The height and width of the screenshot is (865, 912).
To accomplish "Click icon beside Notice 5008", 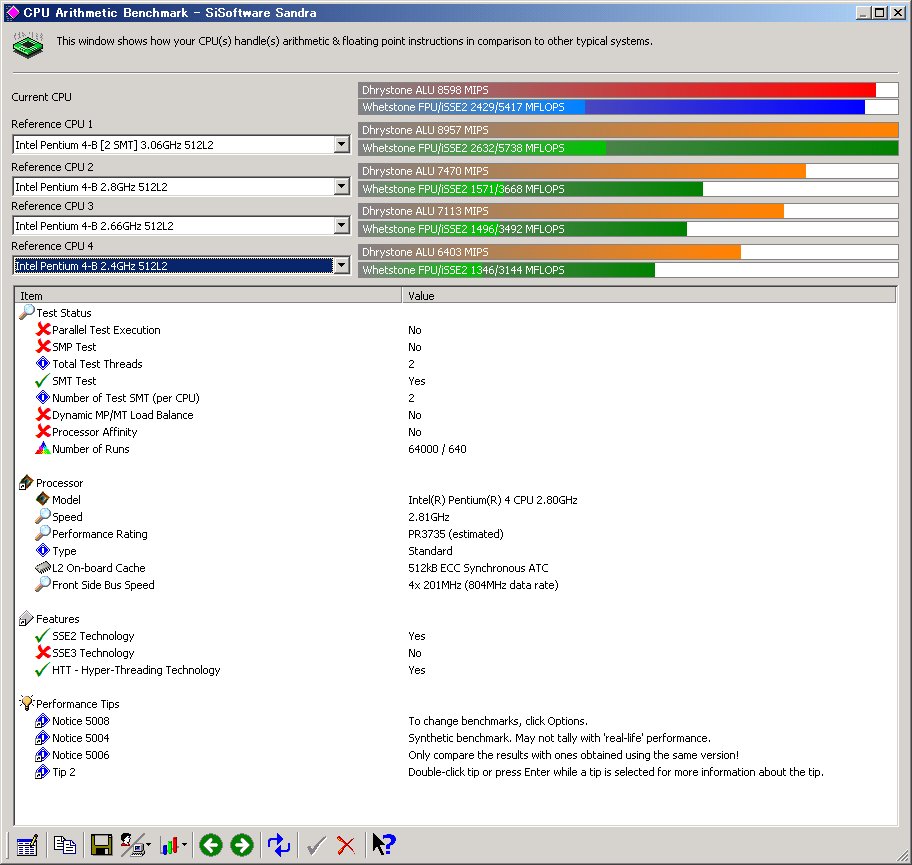I will [x=42, y=721].
